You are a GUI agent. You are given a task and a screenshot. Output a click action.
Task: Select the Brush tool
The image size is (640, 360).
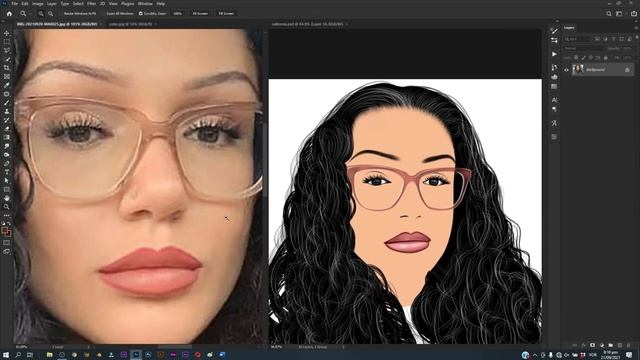tap(7, 102)
